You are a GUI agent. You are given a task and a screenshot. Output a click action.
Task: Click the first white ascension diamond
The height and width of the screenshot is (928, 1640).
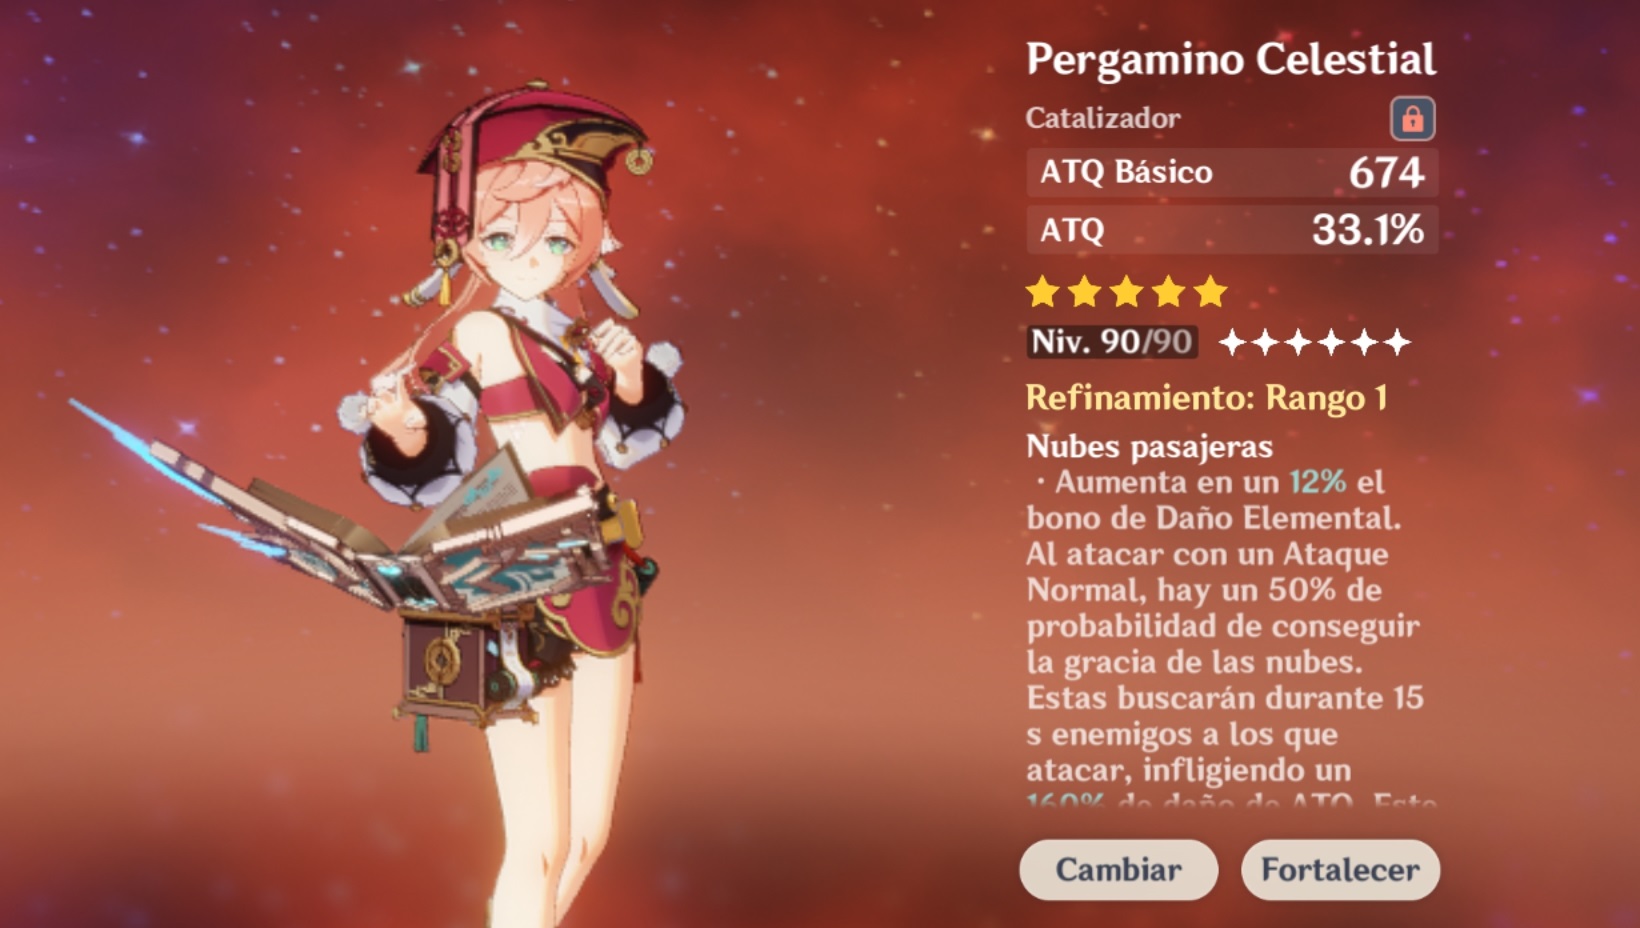click(x=1233, y=343)
